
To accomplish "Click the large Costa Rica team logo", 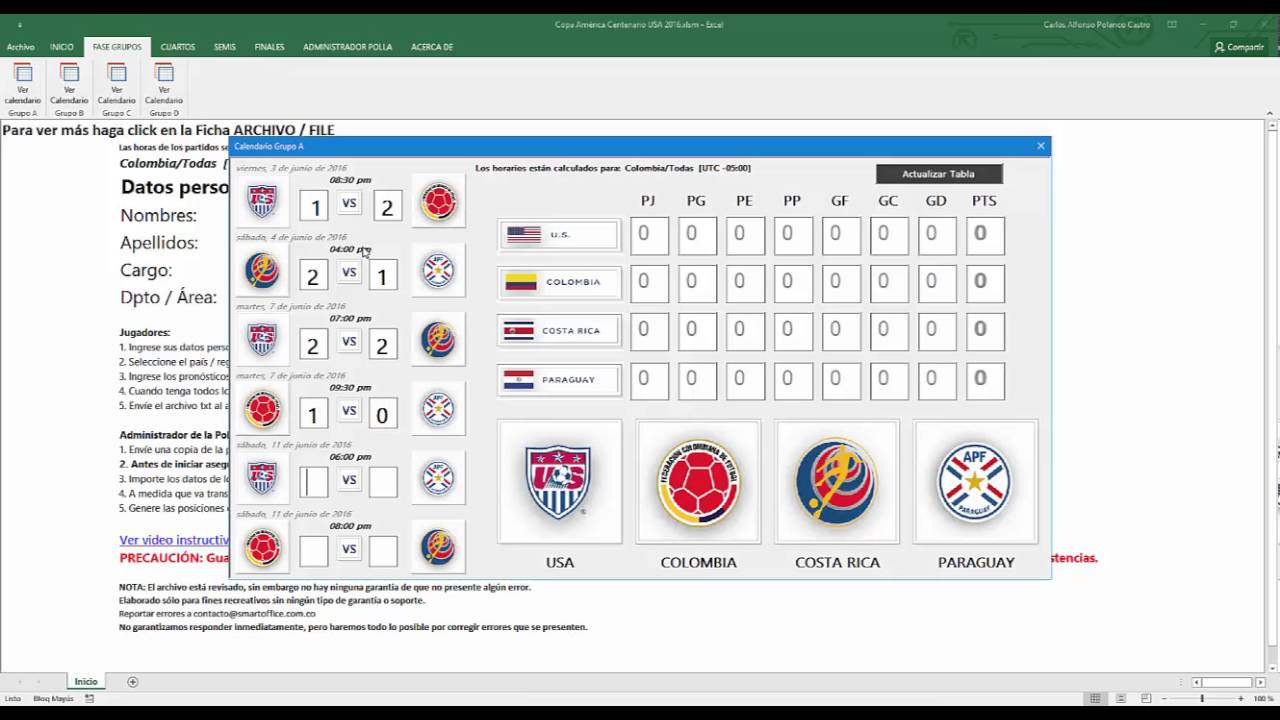I will 837,482.
